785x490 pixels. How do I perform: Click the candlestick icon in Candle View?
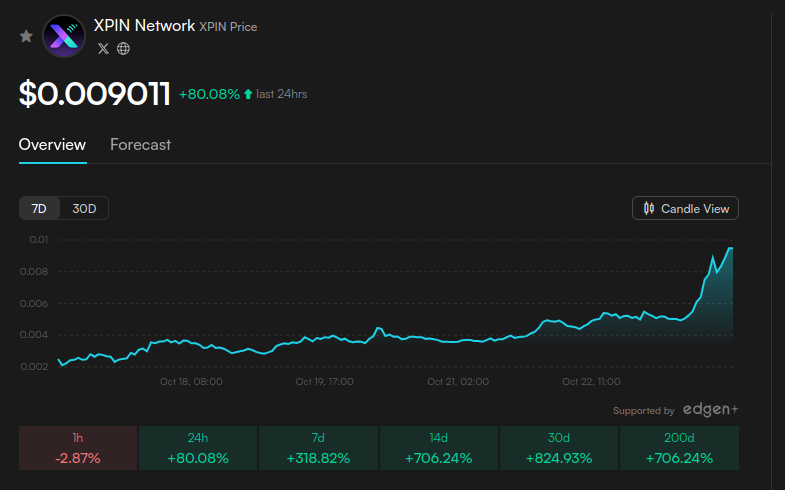tap(649, 208)
